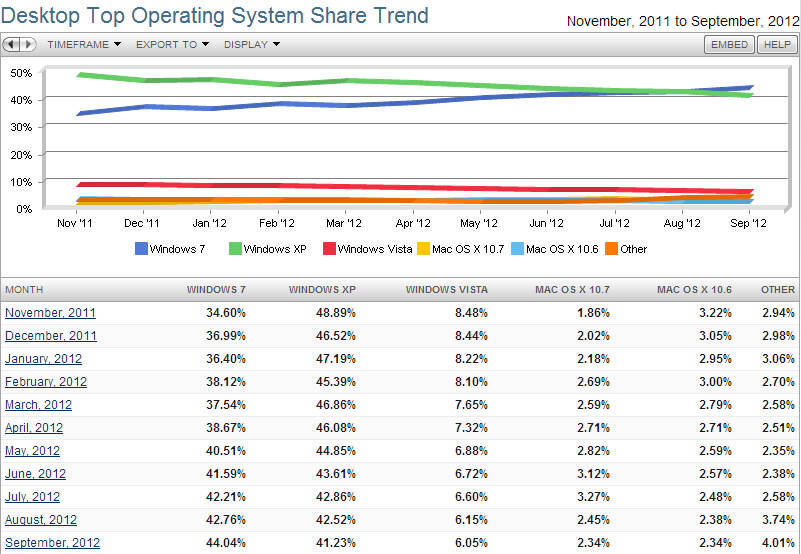
Task: Open the July, 2012 link
Action: coord(32,497)
